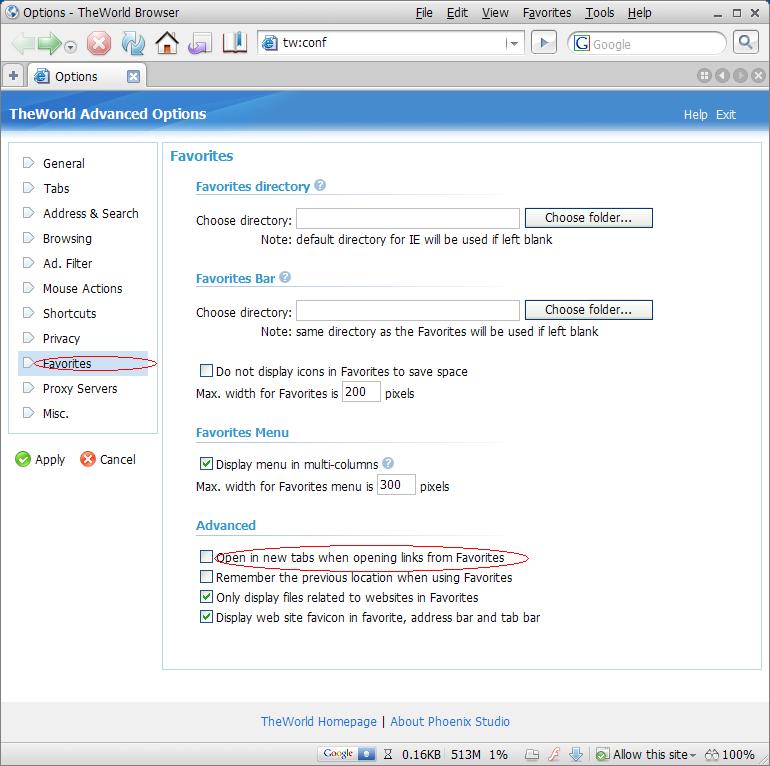The height and width of the screenshot is (766, 770).
Task: Select Misc. in the options sidebar
Action: click(x=55, y=414)
